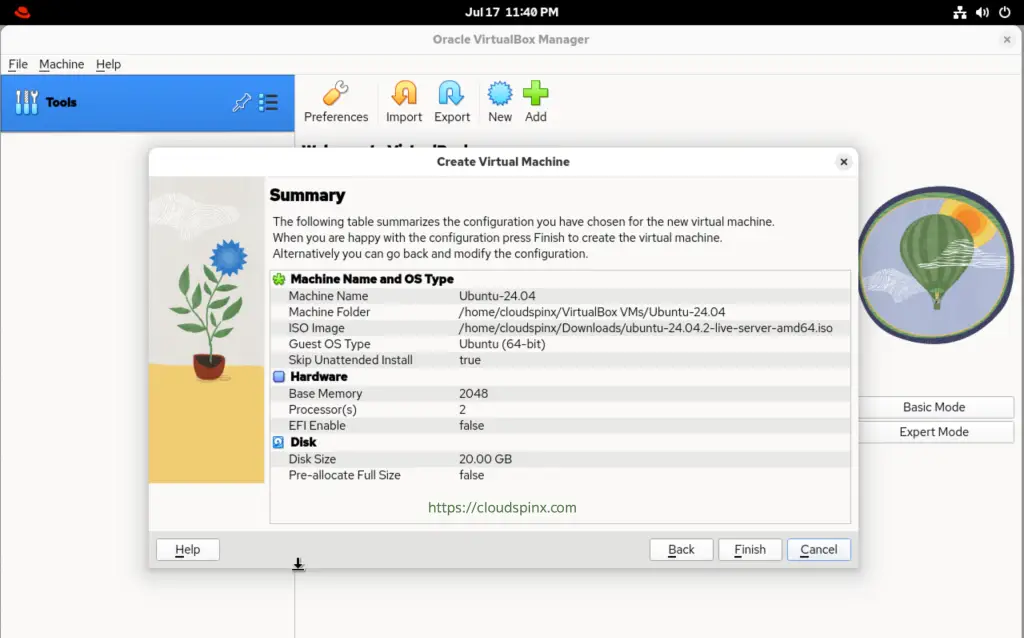
Task: Click the Add machine toolbar icon
Action: (536, 98)
